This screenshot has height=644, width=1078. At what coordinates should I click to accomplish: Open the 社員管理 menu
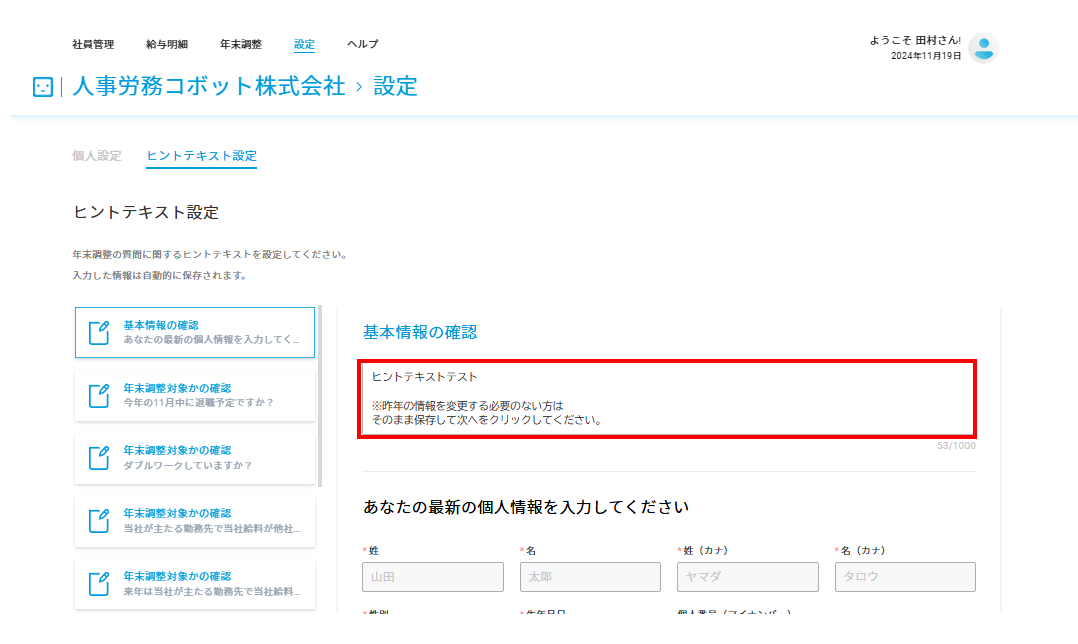coord(93,44)
